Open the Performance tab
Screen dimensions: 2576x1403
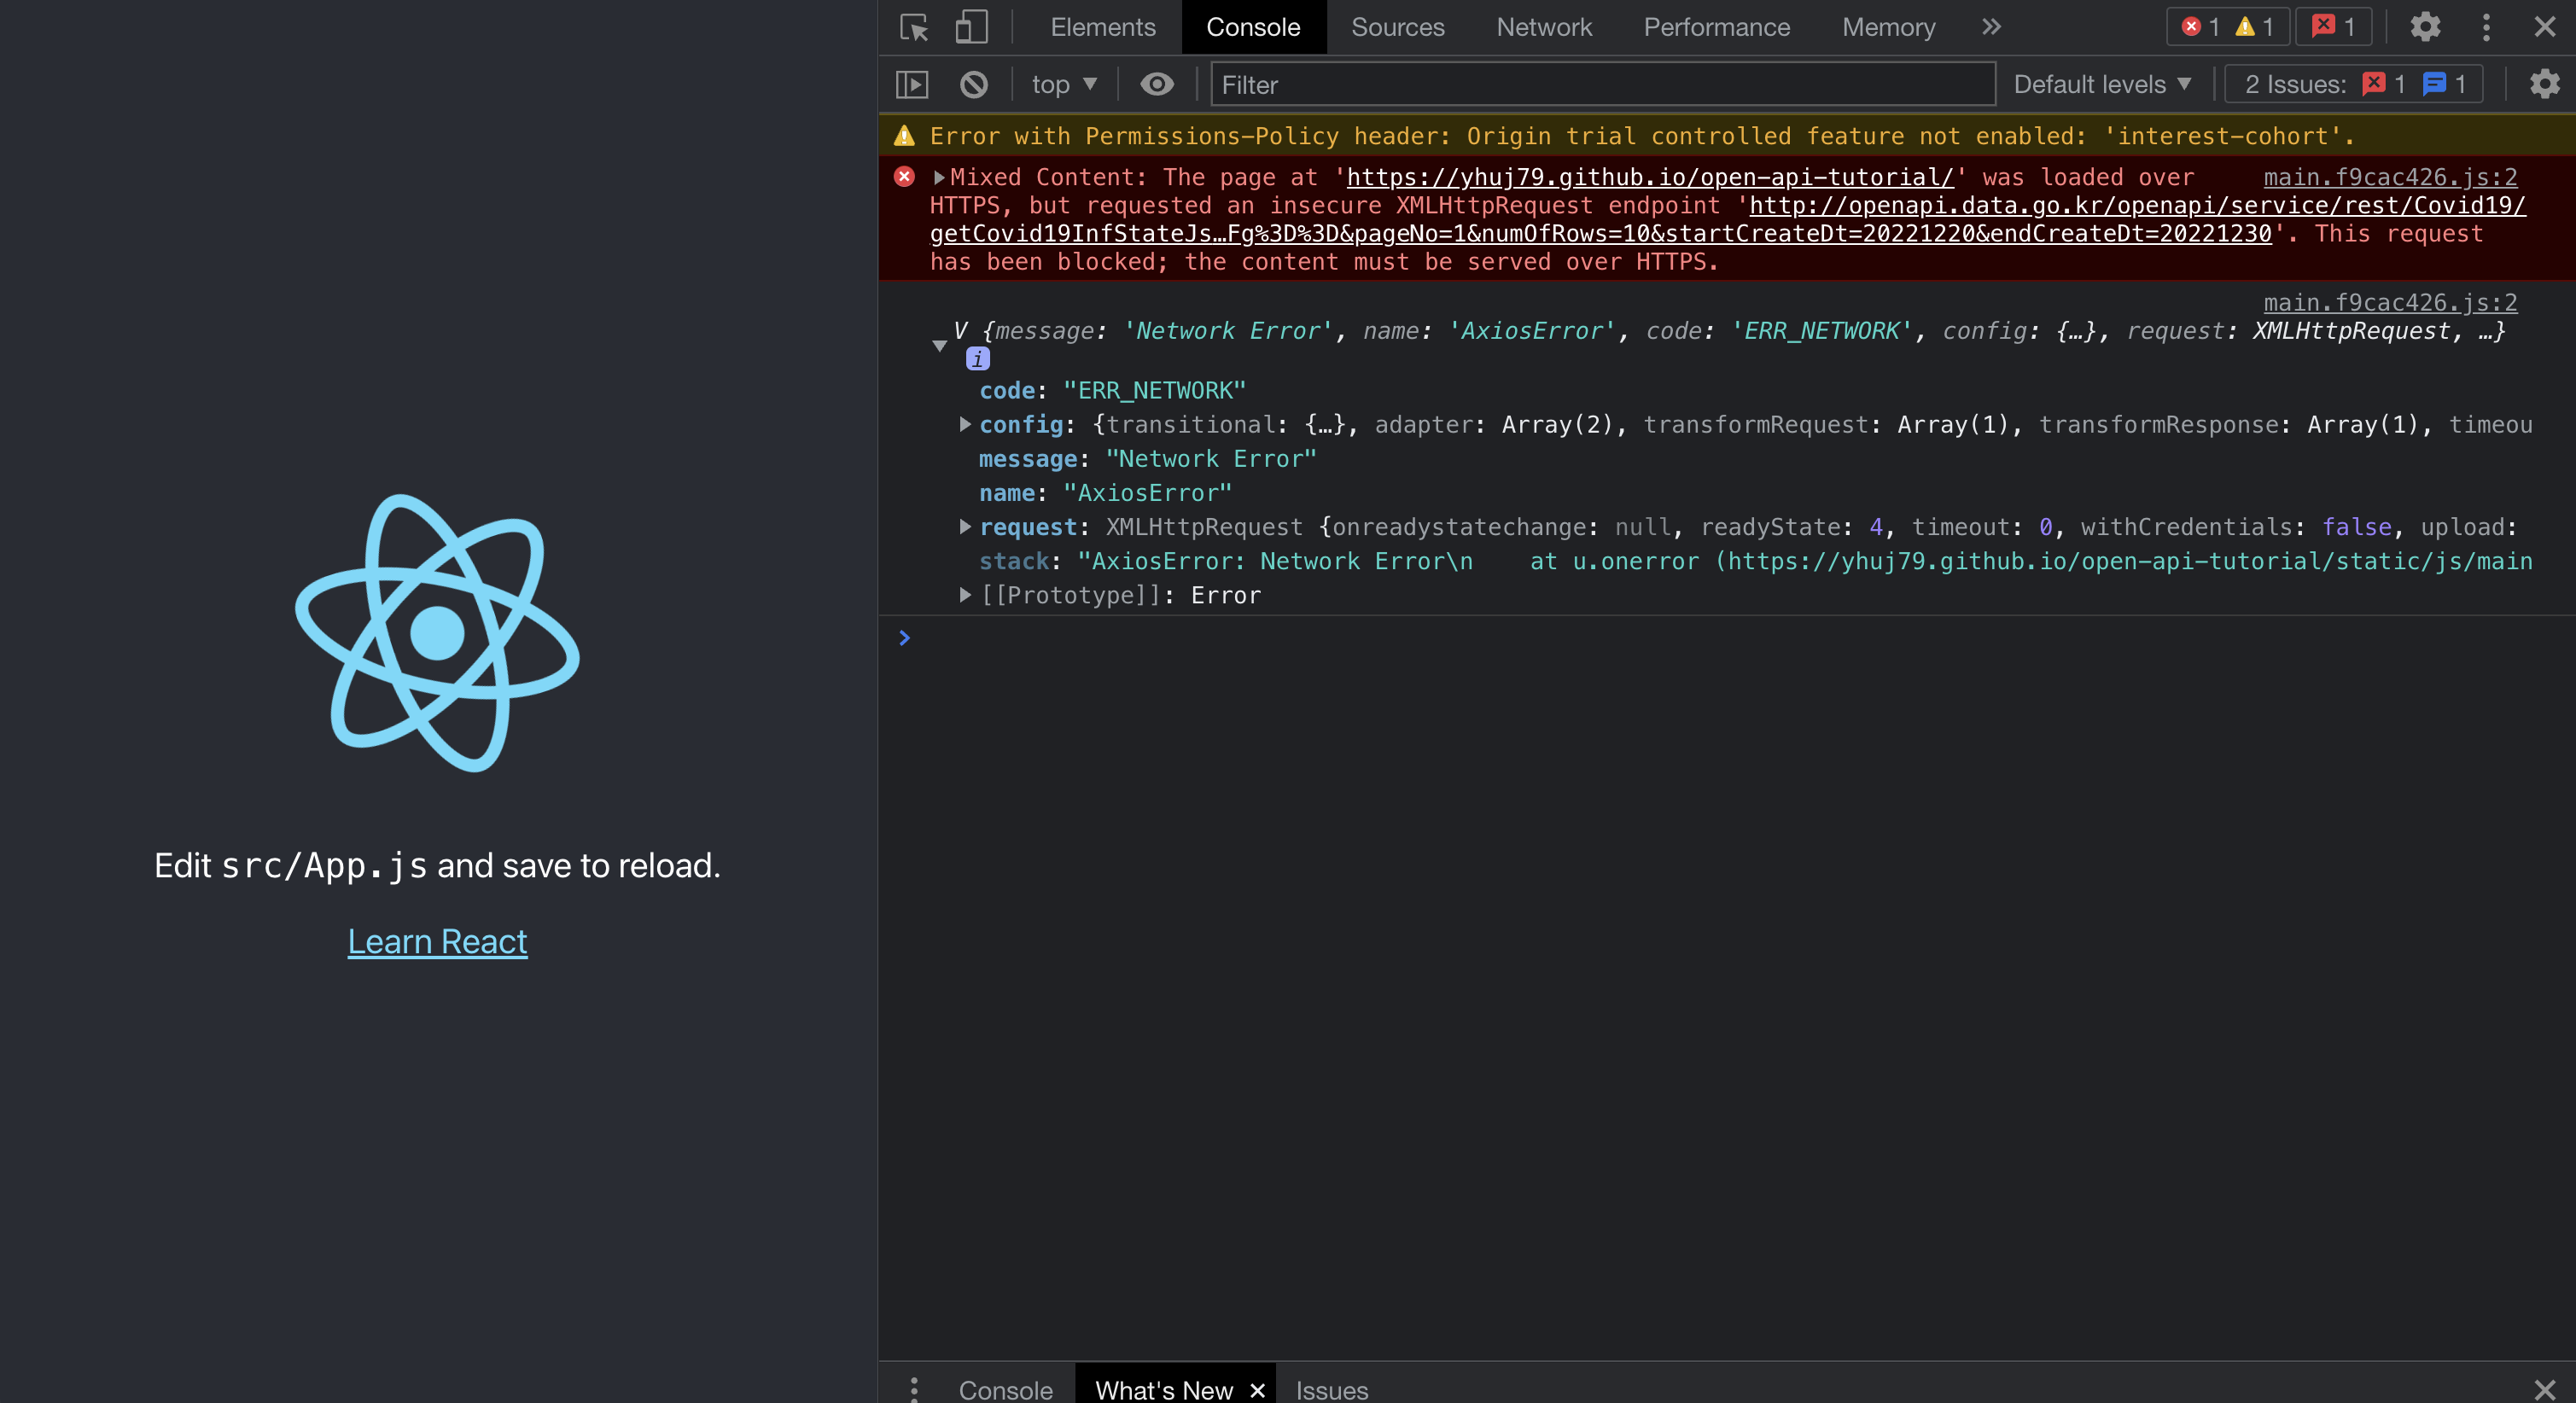[1716, 27]
